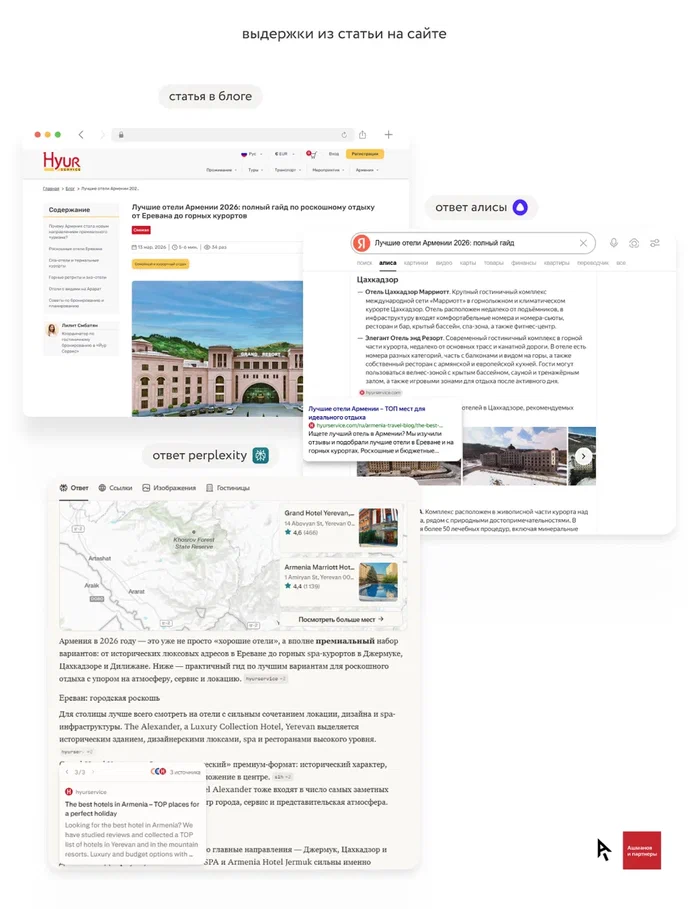Expand the Транспорт menu

(287, 170)
